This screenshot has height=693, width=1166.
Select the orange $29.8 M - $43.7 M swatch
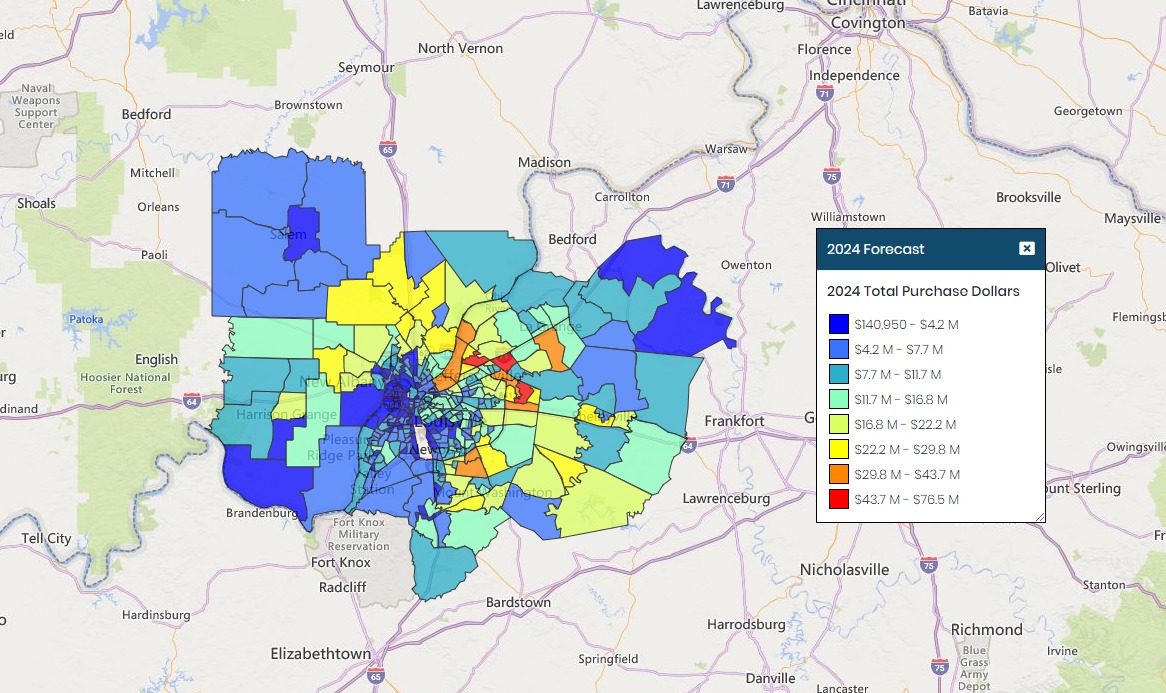[839, 474]
